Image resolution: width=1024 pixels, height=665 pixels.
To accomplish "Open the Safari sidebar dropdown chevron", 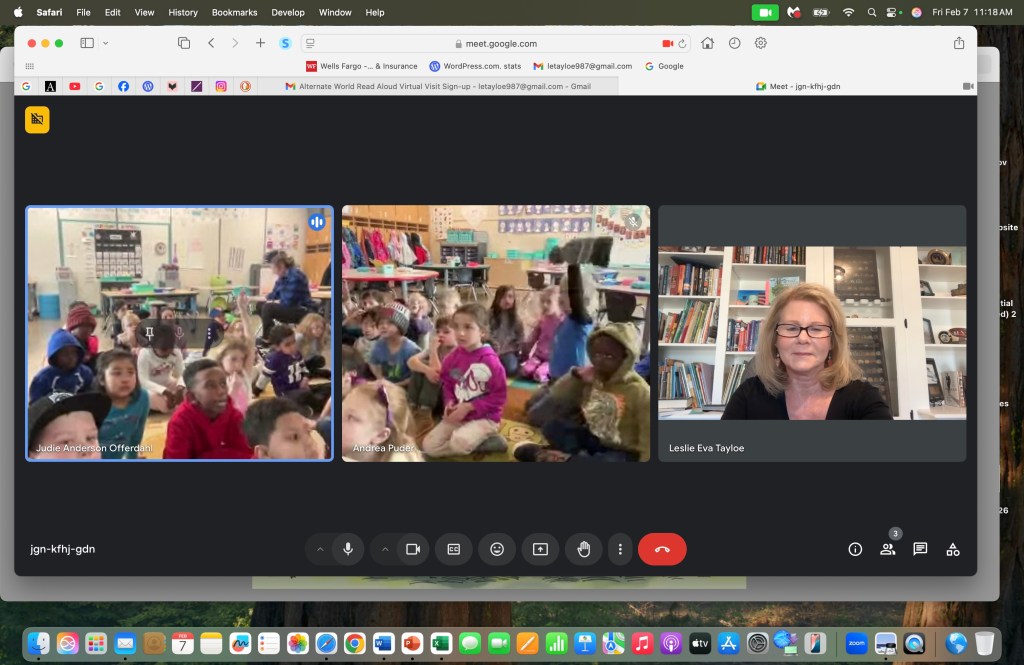I will pos(106,43).
